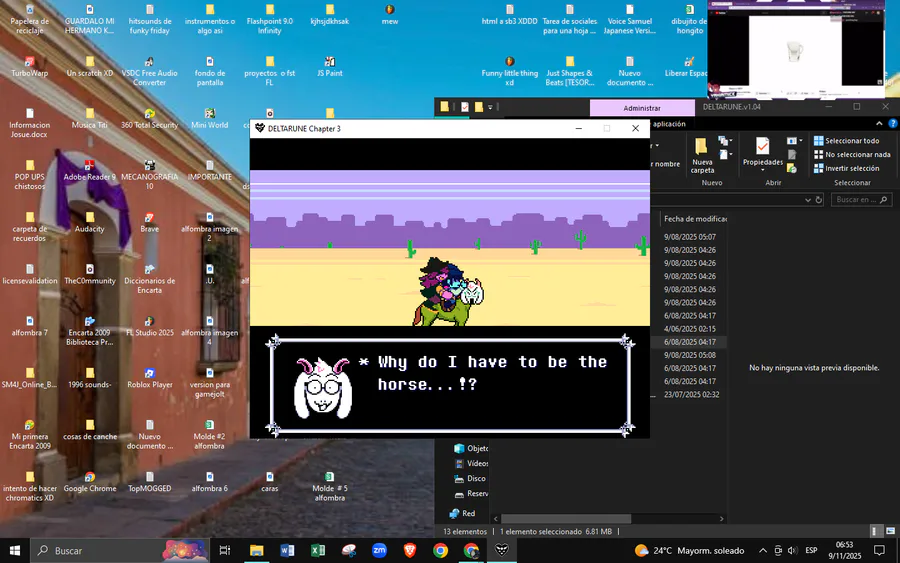Select the Adobe Reader 9 shortcut
This screenshot has height=563, width=900.
pyautogui.click(x=90, y=170)
